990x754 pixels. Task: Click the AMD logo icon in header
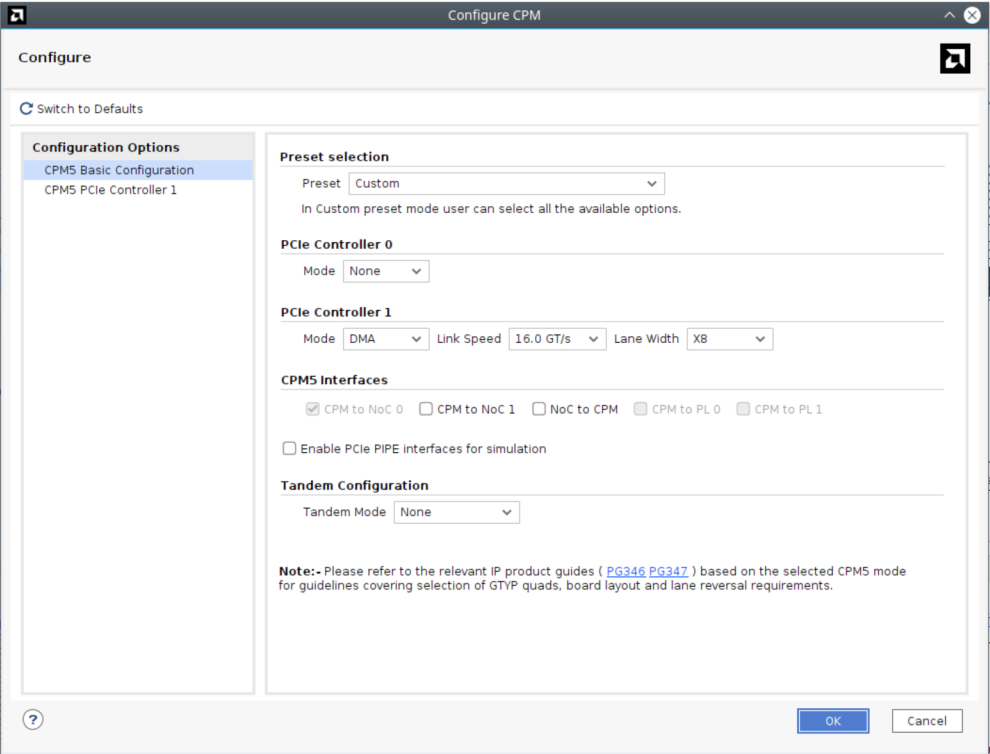[x=955, y=59]
